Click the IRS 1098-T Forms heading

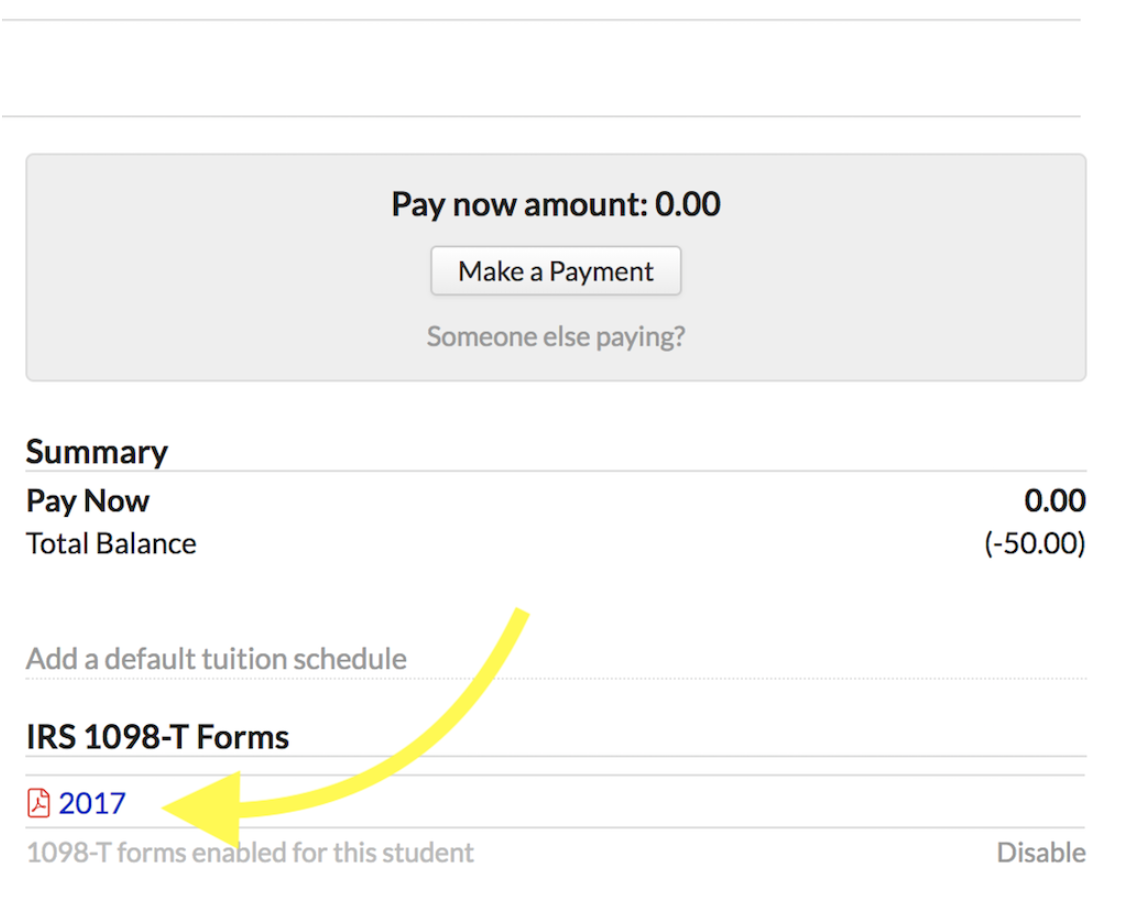157,737
